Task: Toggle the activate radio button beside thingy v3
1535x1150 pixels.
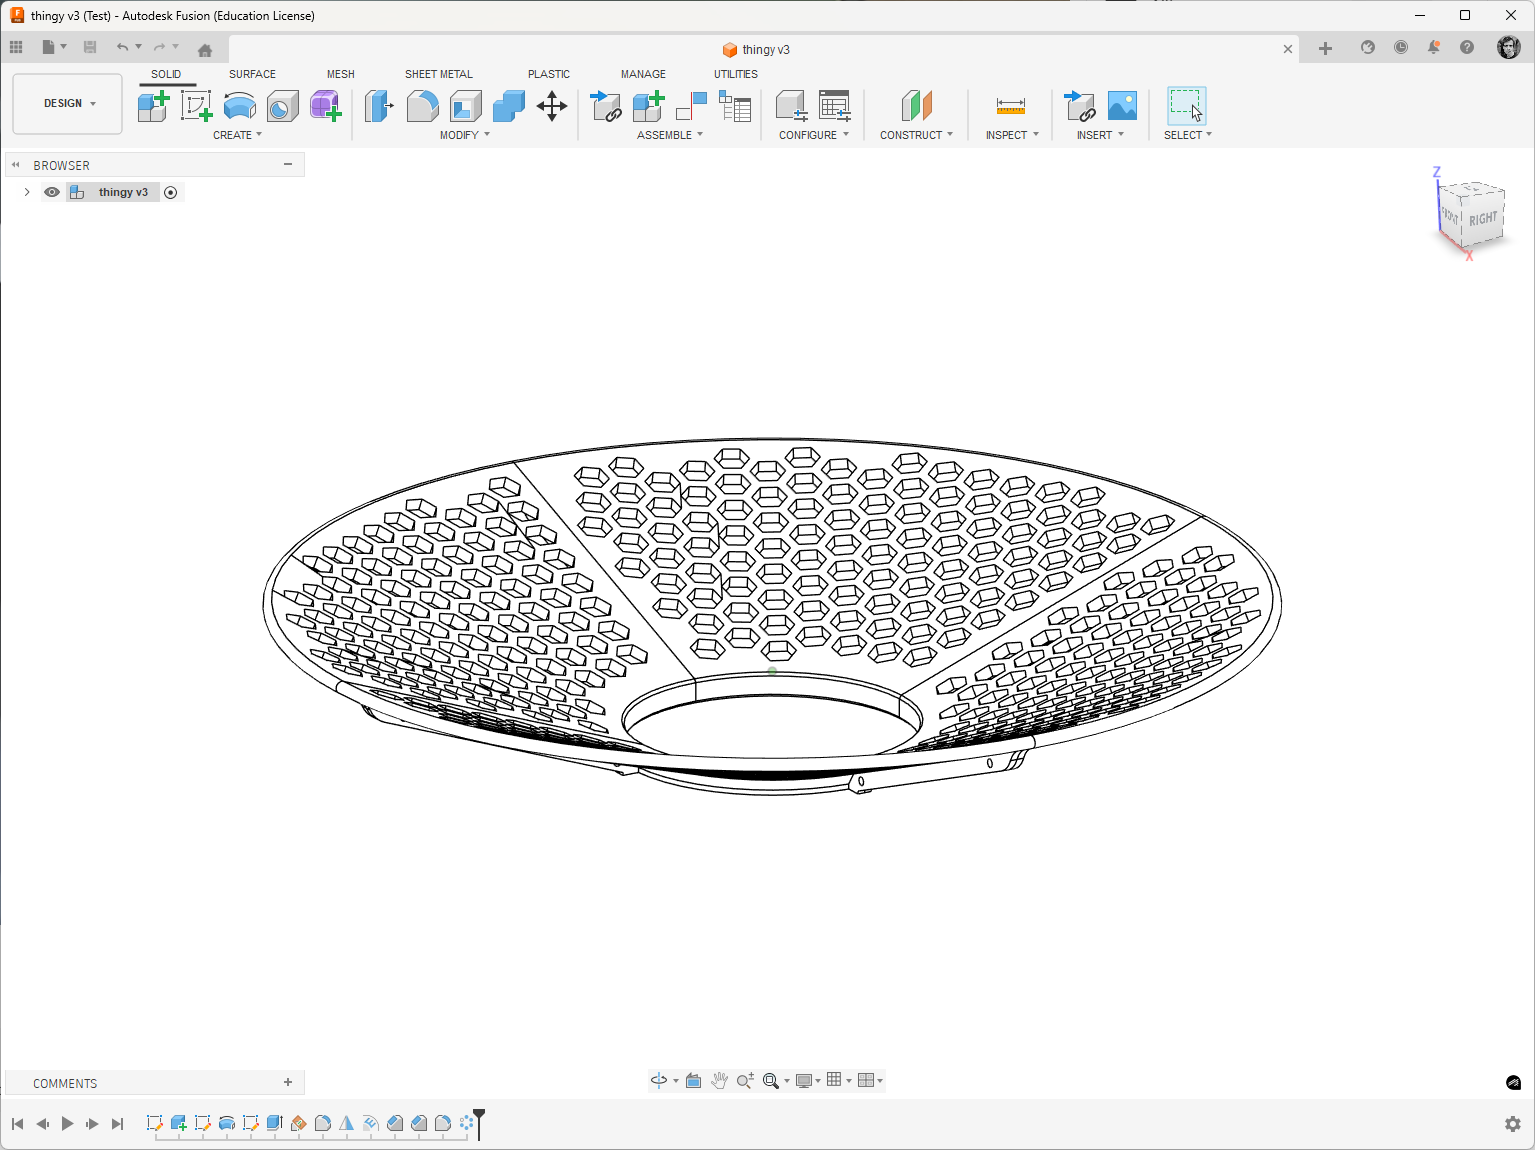Action: coord(171,192)
